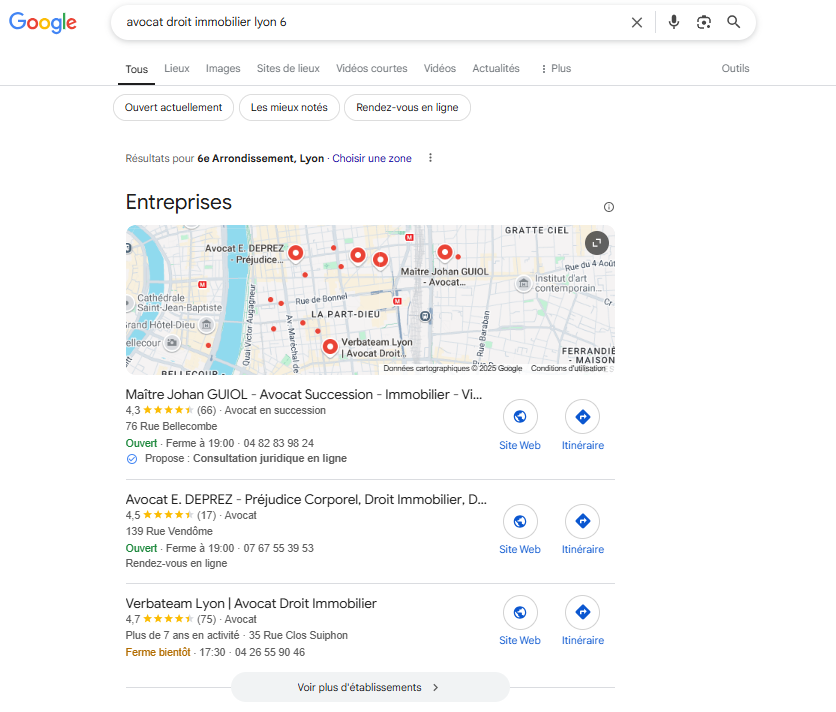Open the Maître Johan GUIOL listing title
This screenshot has height=712, width=836.
click(303, 395)
